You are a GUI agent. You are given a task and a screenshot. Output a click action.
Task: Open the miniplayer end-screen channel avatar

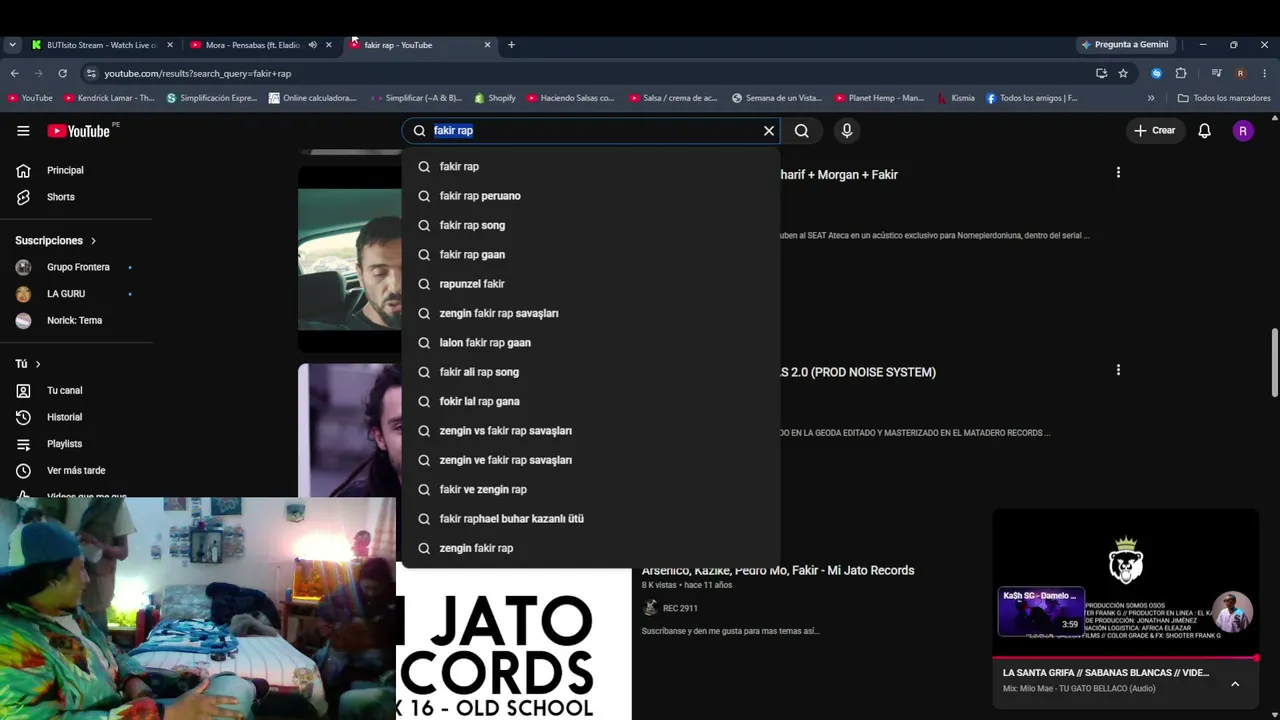coord(1233,612)
